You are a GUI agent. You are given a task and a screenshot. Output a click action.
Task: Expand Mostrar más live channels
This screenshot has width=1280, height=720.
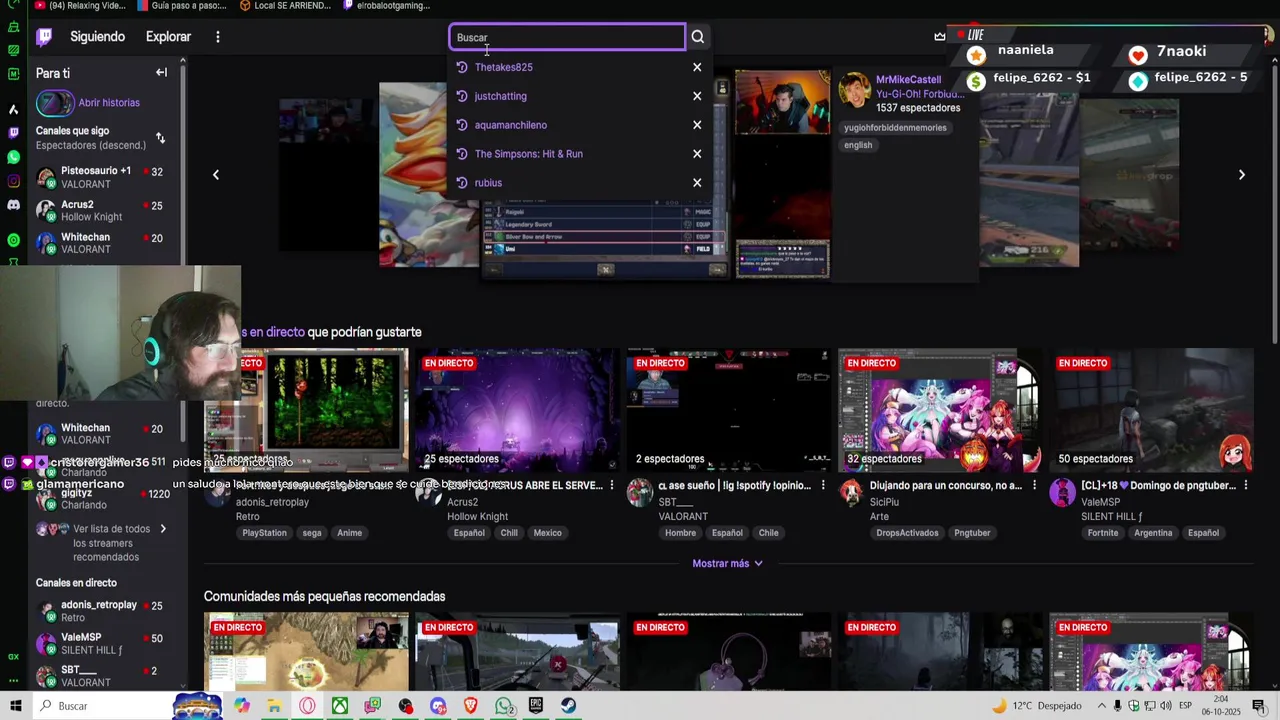pyautogui.click(x=728, y=563)
